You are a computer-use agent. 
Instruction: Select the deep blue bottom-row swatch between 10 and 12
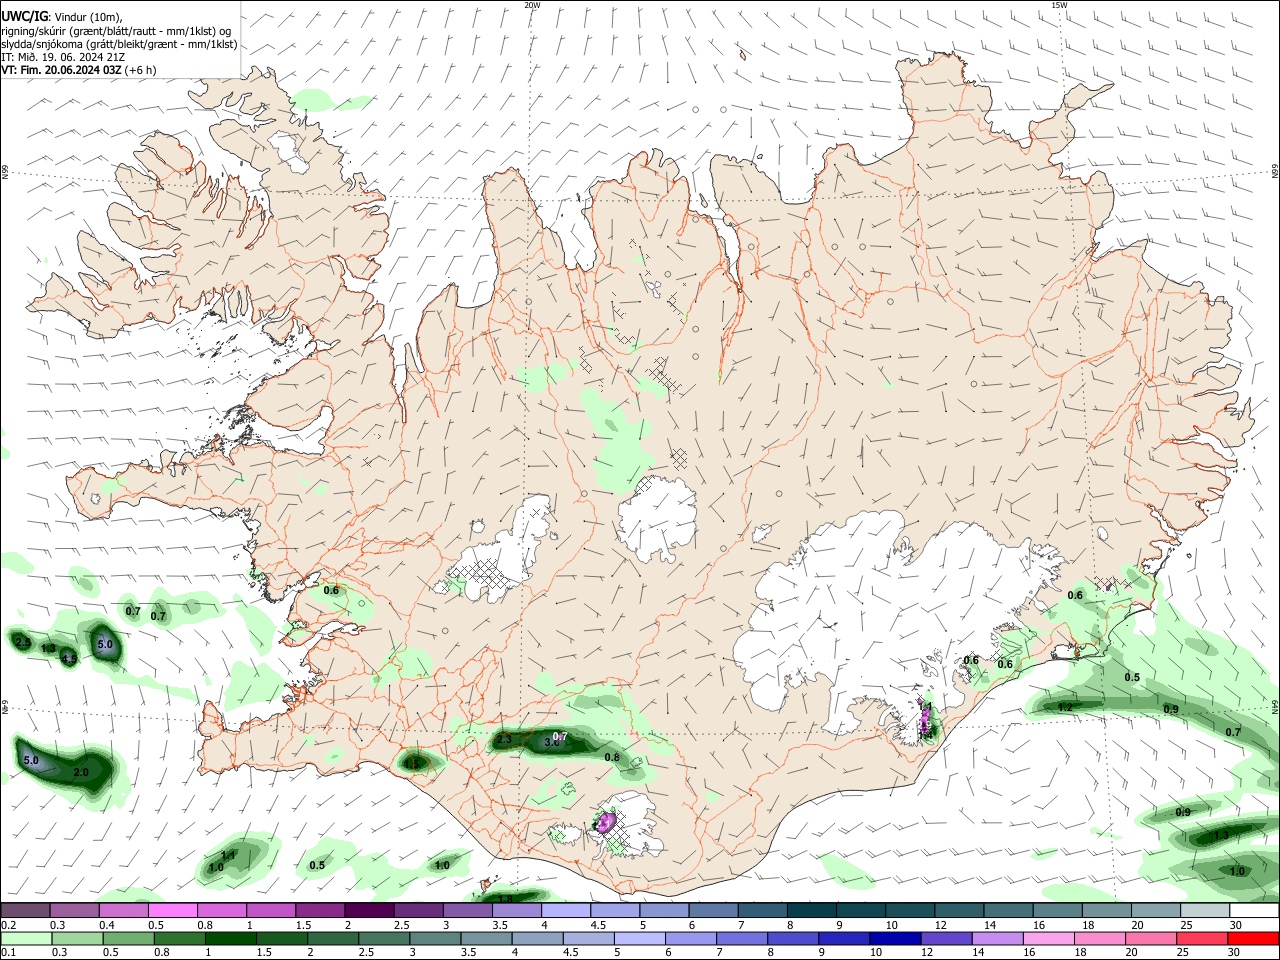click(894, 938)
